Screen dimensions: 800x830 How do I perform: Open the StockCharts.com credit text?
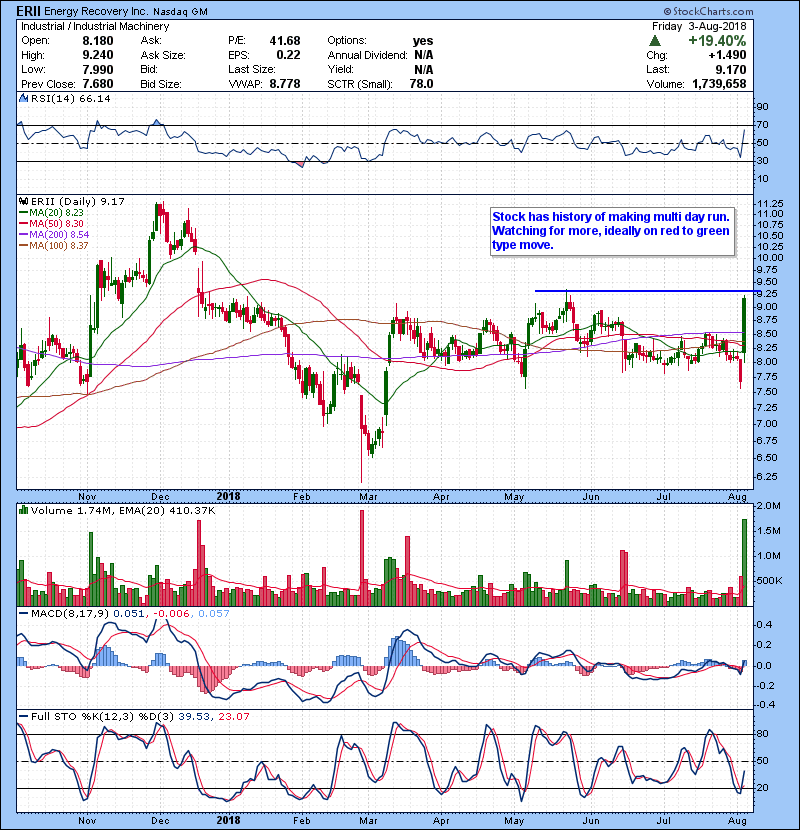pyautogui.click(x=708, y=11)
